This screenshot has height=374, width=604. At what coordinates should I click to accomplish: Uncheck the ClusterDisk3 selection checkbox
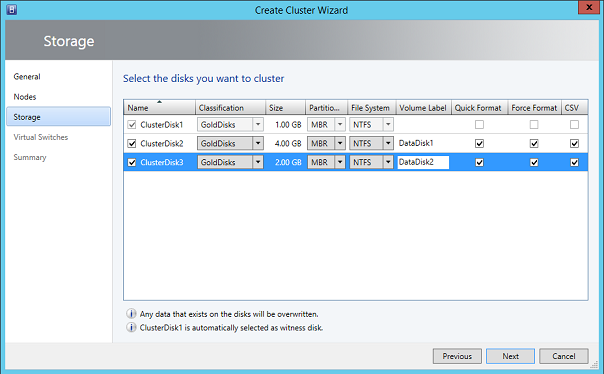coord(132,163)
